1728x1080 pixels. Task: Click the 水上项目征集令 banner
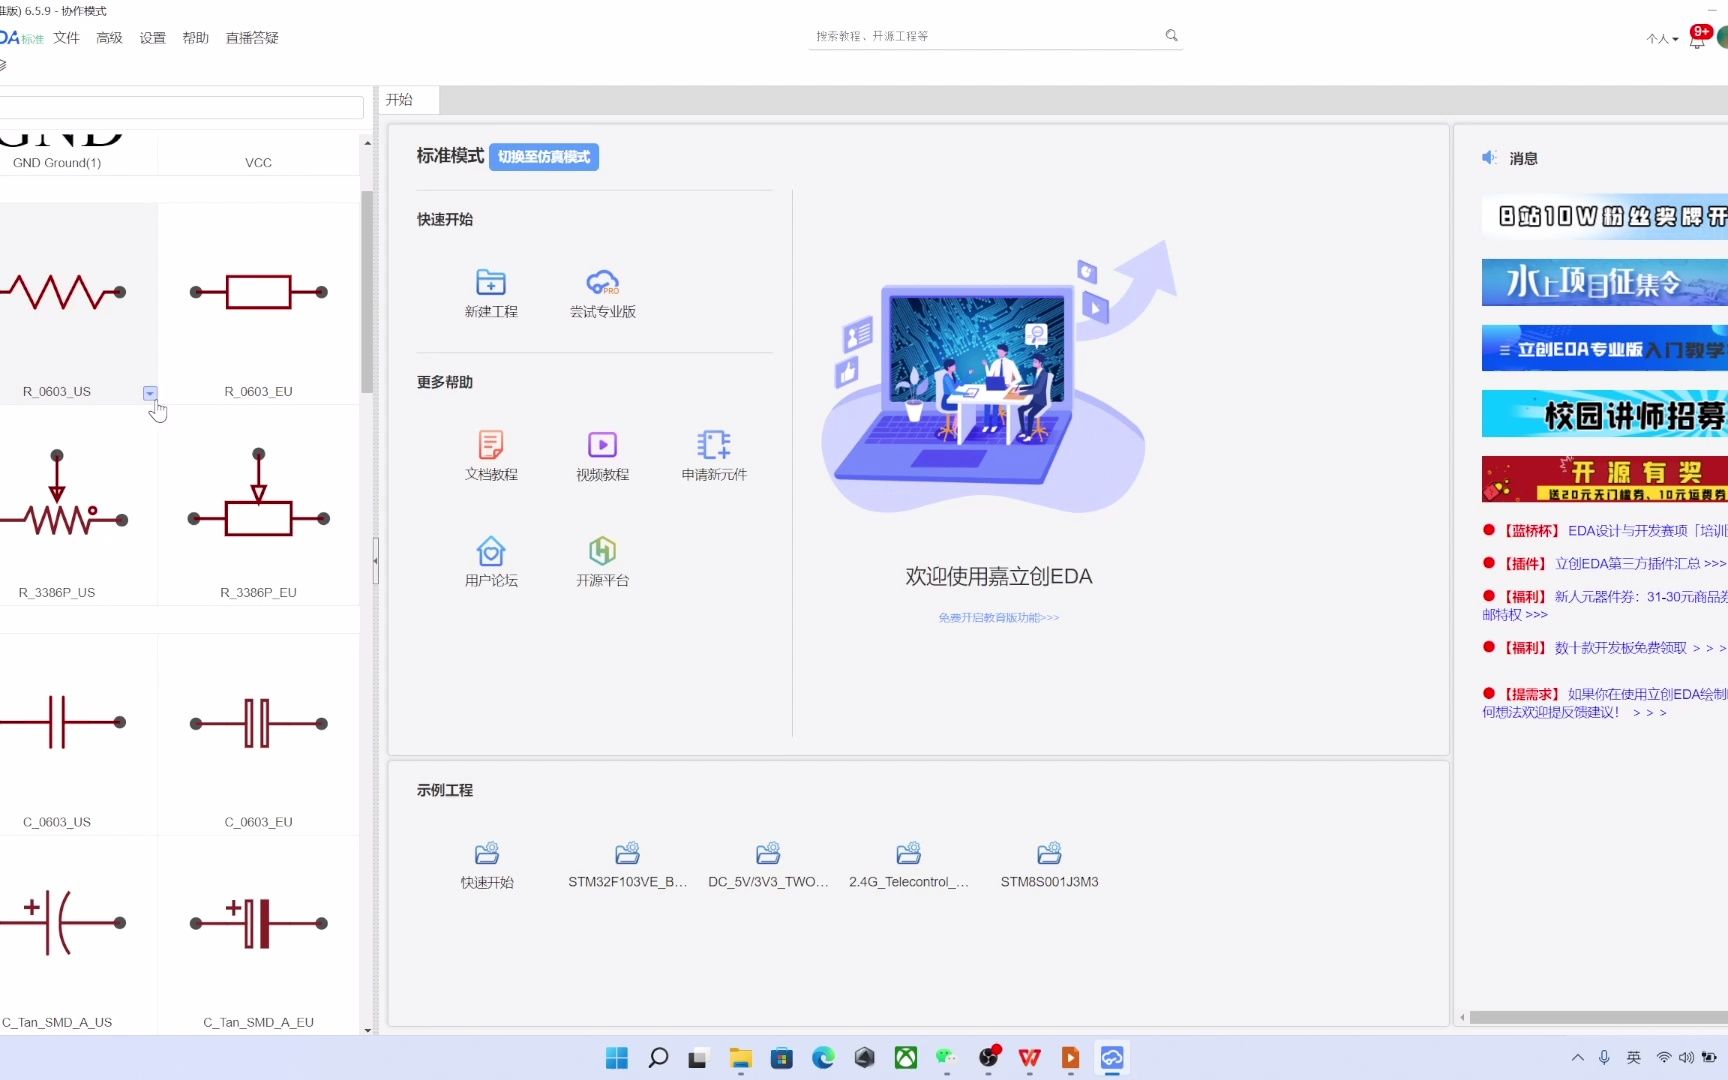[x=1605, y=282]
